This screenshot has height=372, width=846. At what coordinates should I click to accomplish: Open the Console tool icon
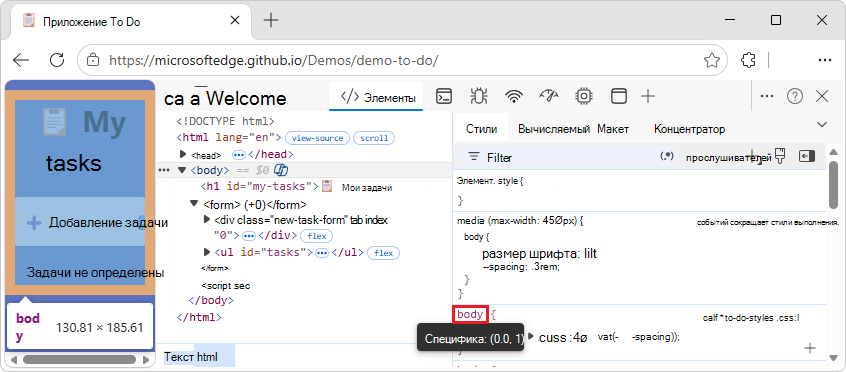(444, 97)
